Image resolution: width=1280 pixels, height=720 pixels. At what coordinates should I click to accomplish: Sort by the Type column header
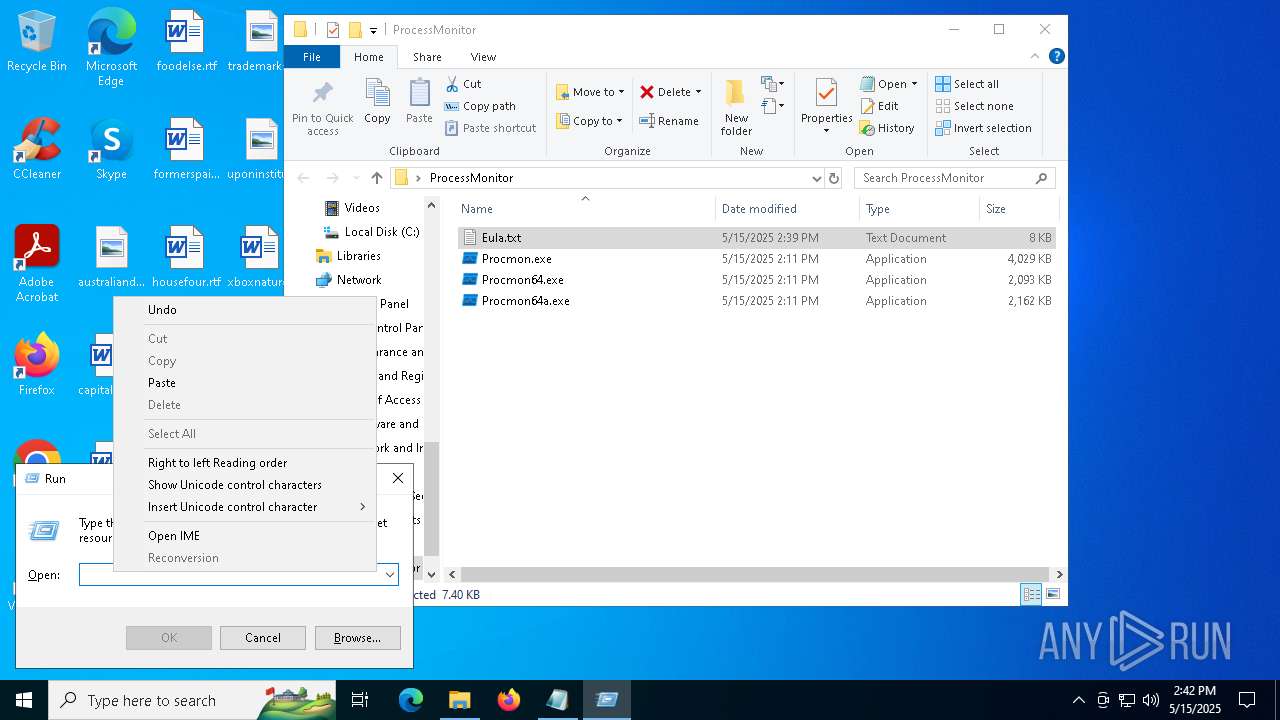tap(919, 209)
